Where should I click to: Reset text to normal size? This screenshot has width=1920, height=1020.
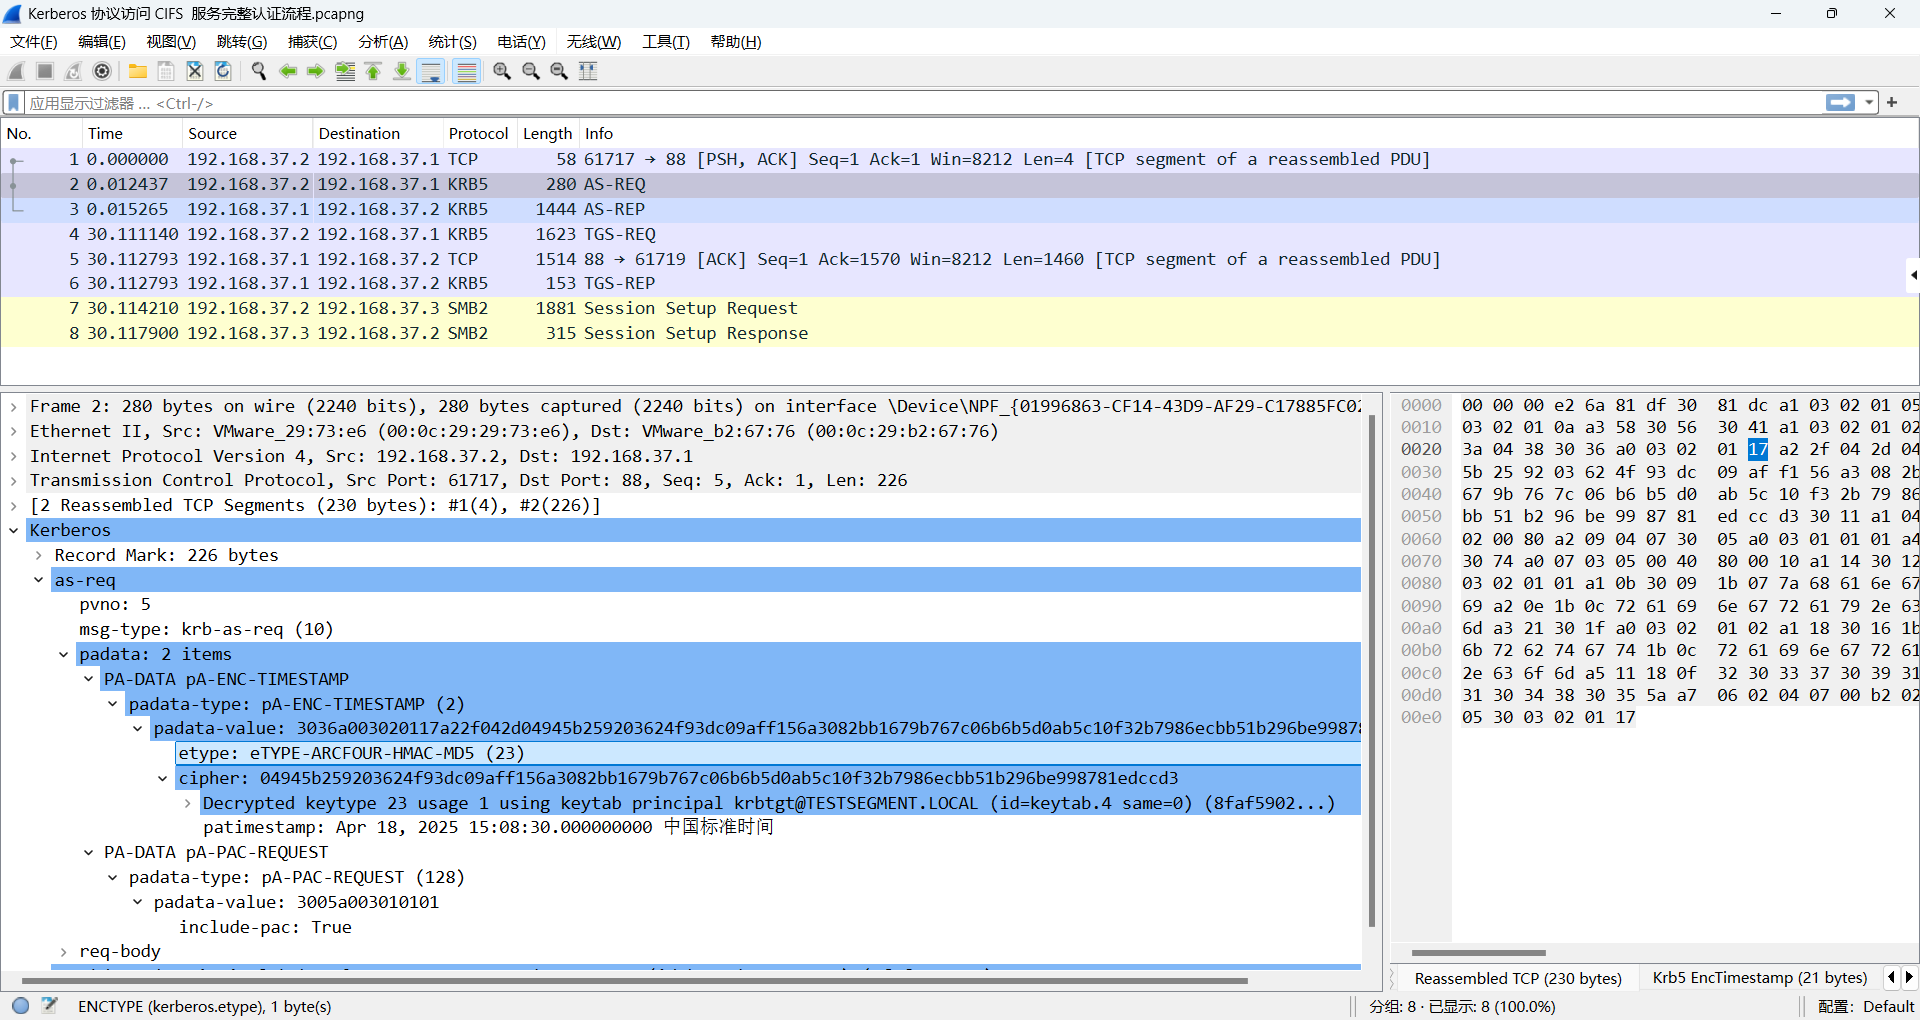[x=559, y=71]
